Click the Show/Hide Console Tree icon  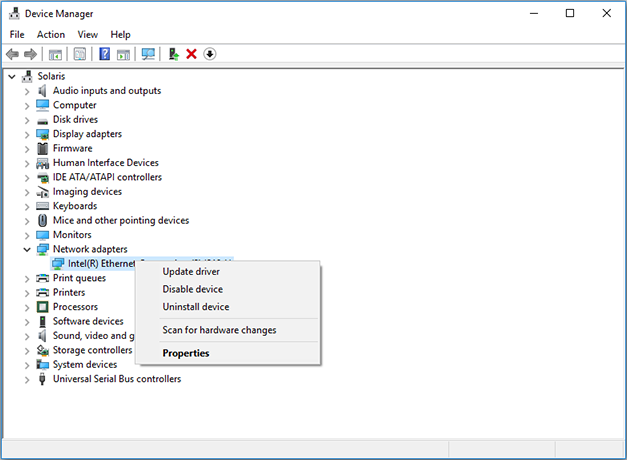coord(55,54)
